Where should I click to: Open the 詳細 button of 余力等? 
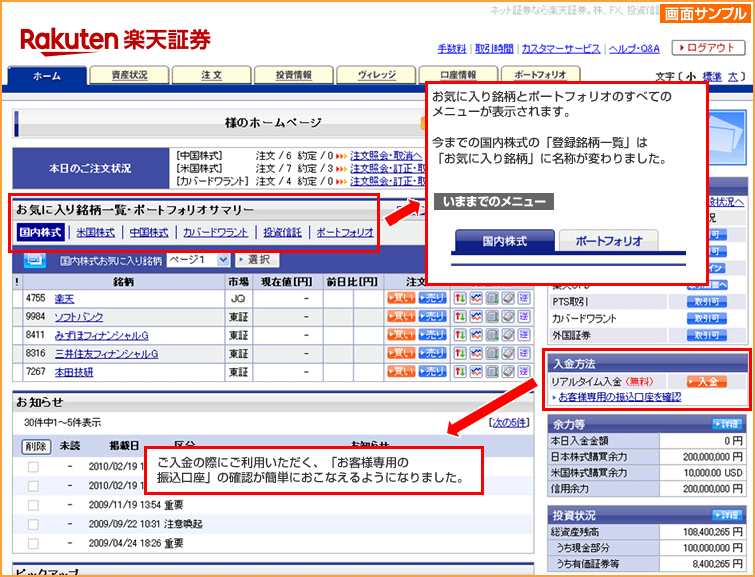(x=727, y=424)
